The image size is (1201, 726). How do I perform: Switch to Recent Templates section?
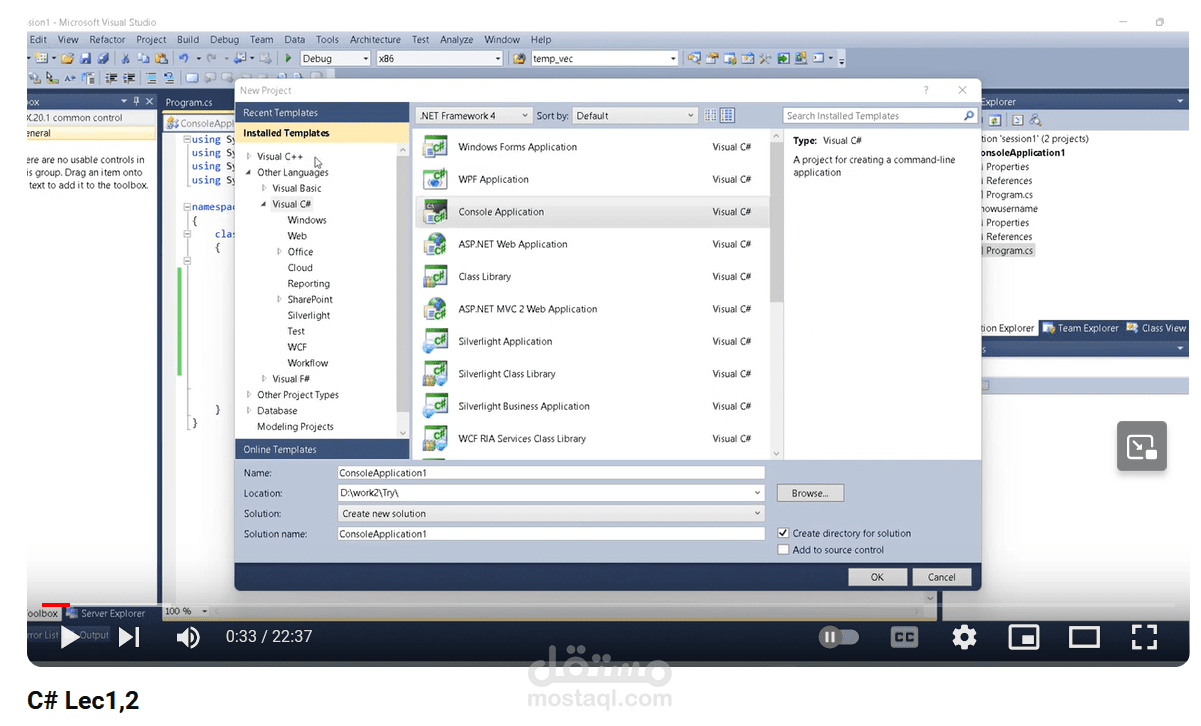click(321, 113)
